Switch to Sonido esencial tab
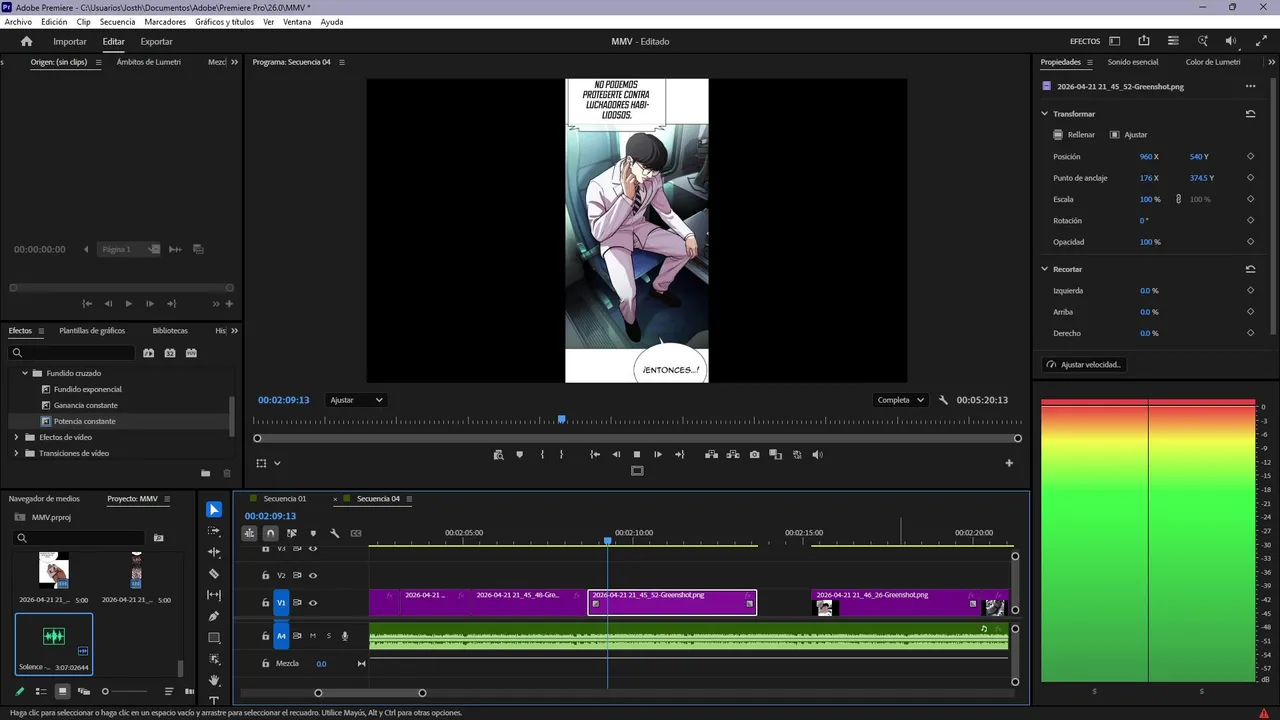 click(x=1132, y=62)
